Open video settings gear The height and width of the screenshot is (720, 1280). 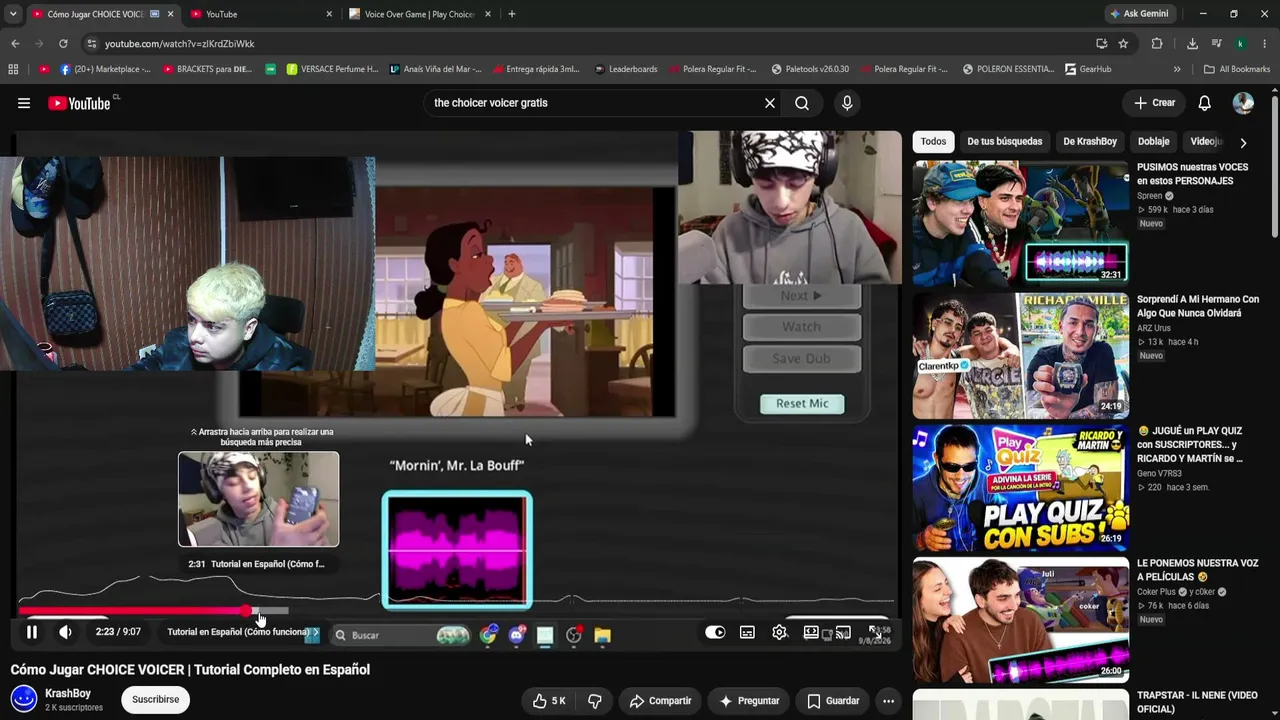pyautogui.click(x=780, y=632)
